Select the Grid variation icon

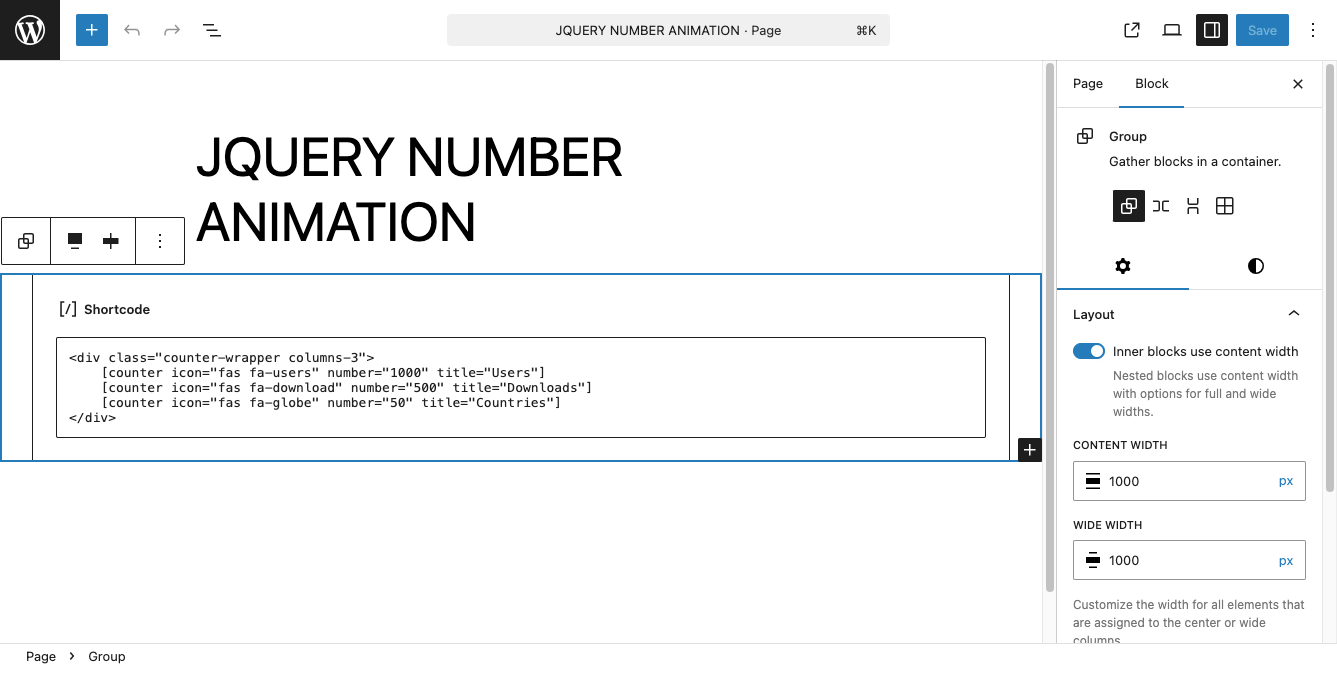[1224, 206]
